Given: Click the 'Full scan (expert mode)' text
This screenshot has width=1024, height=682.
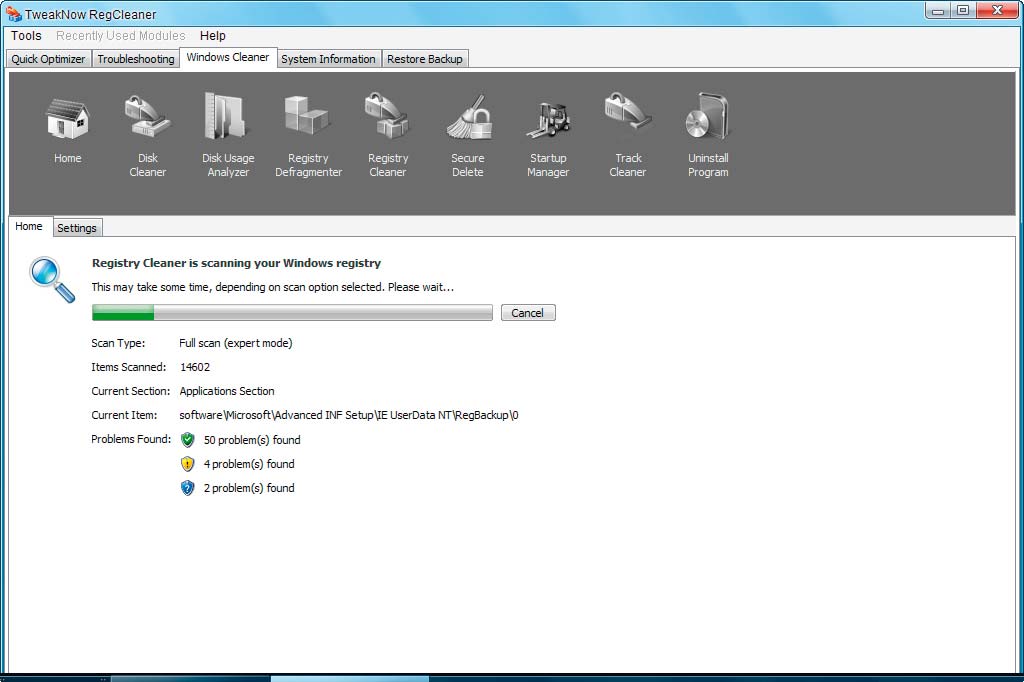Looking at the screenshot, I should pyautogui.click(x=236, y=343).
